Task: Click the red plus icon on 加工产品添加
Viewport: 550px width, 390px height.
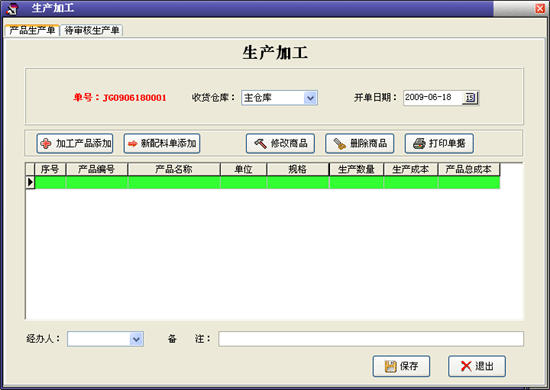Action: 46,143
